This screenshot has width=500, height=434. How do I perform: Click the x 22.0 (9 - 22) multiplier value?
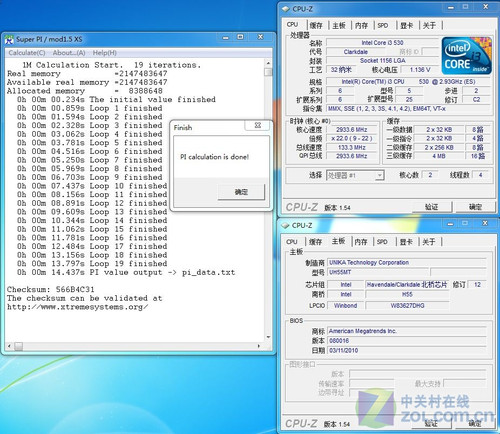(x=352, y=138)
